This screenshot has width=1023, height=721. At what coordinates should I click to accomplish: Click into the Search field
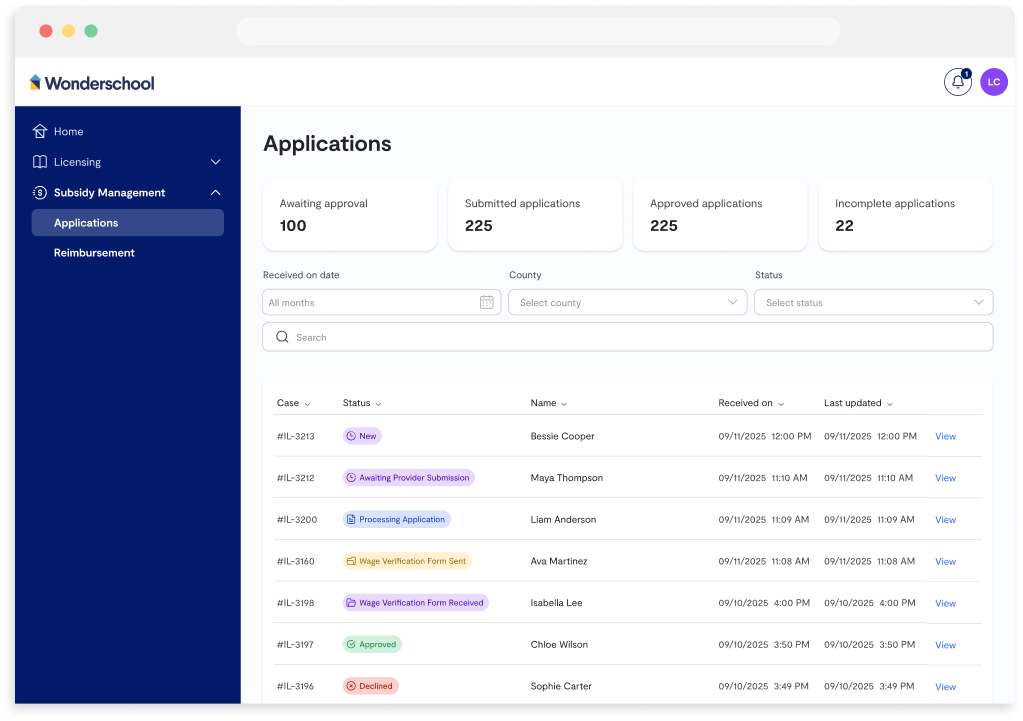click(x=628, y=337)
